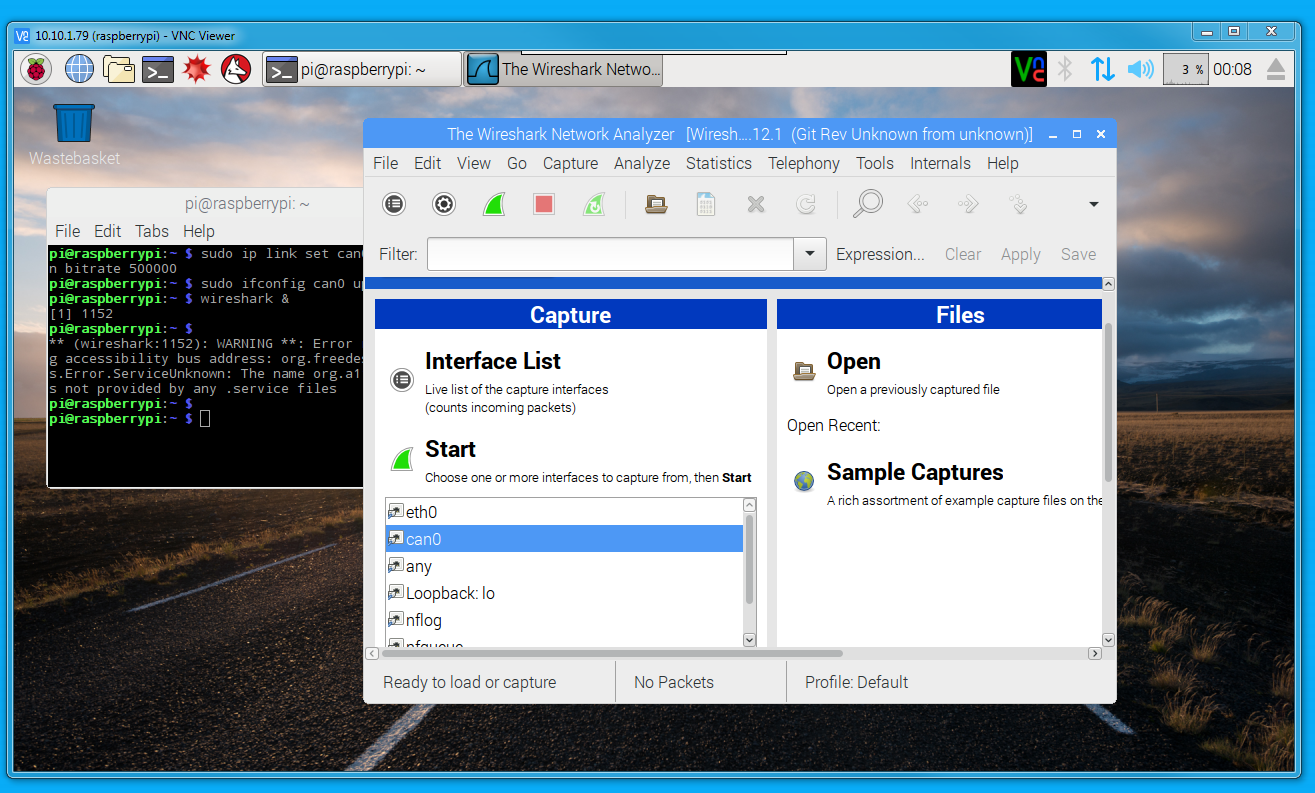Open the network connection tray icon

pyautogui.click(x=1102, y=69)
